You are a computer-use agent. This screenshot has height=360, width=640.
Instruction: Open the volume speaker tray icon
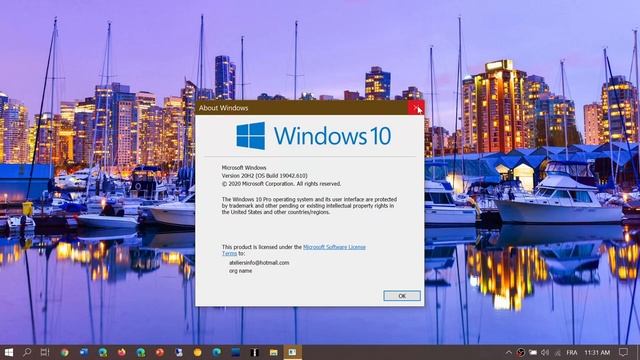pos(545,352)
